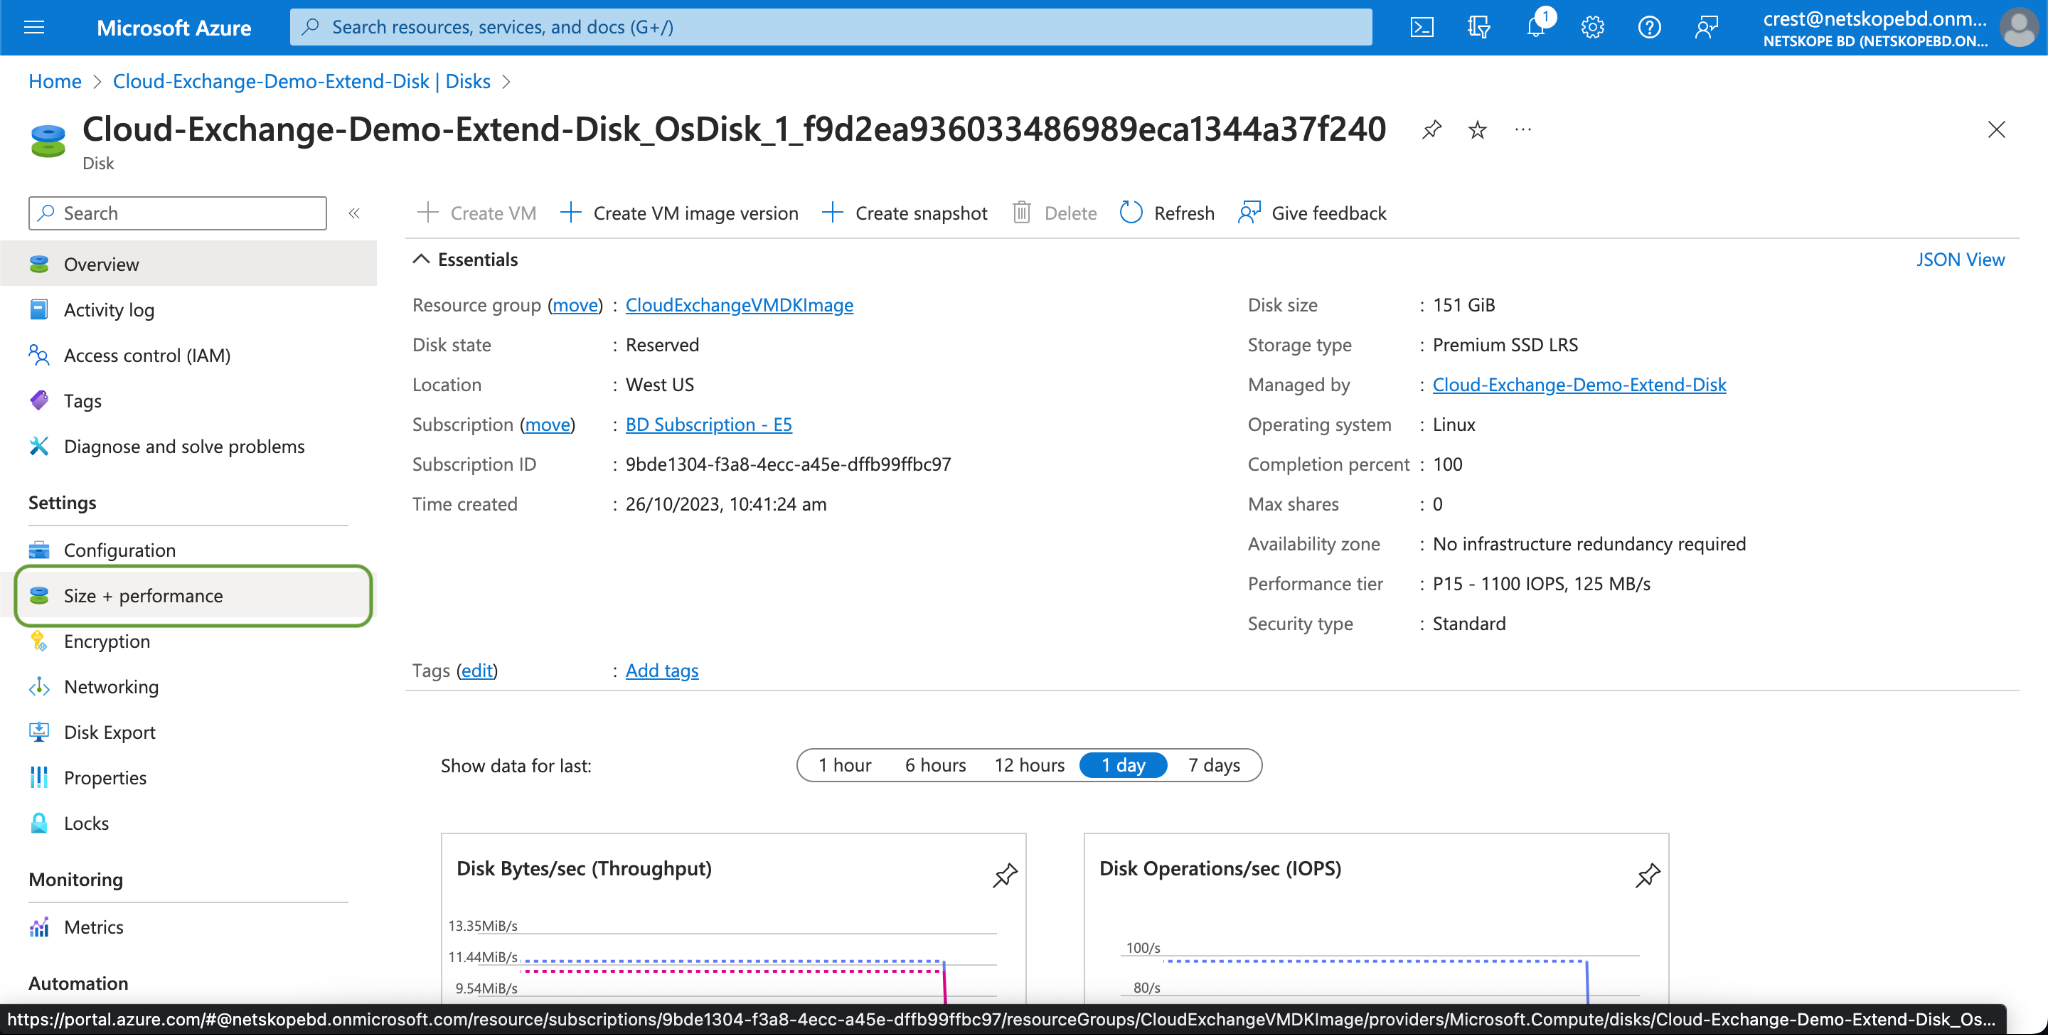Open Configuration settings
The height and width of the screenshot is (1035, 2048).
coord(188,550)
